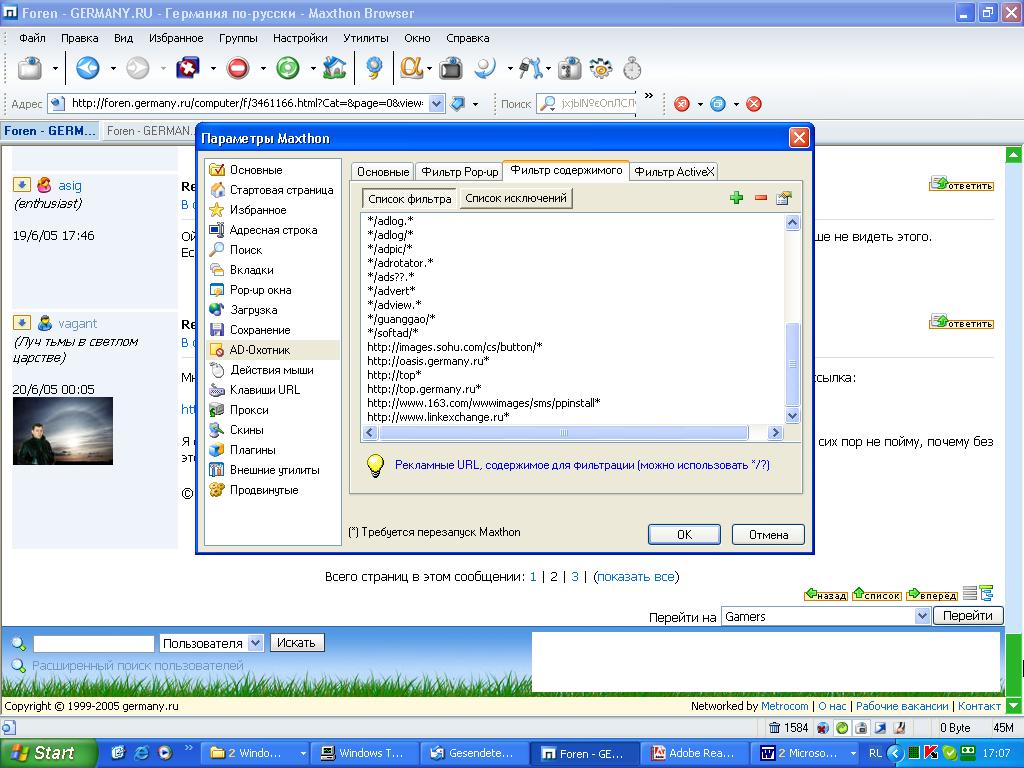Select the */guanggao/* filter entry
This screenshot has width=1024, height=768.
coord(402,319)
